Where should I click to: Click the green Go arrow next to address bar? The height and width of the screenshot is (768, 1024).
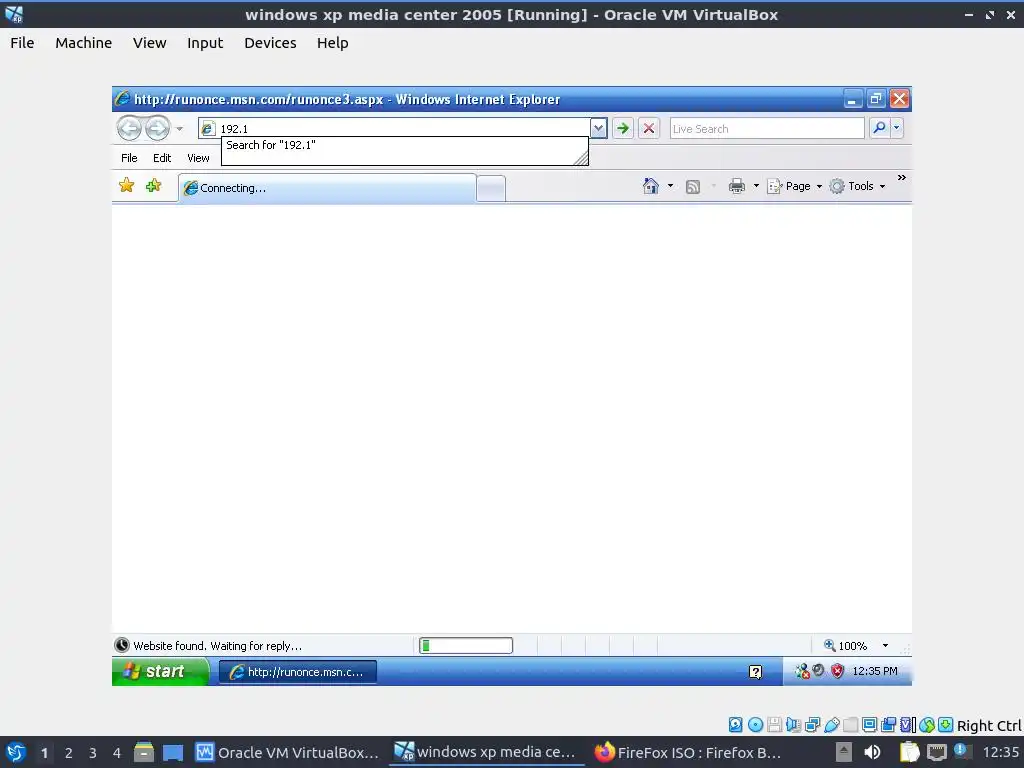coord(623,129)
